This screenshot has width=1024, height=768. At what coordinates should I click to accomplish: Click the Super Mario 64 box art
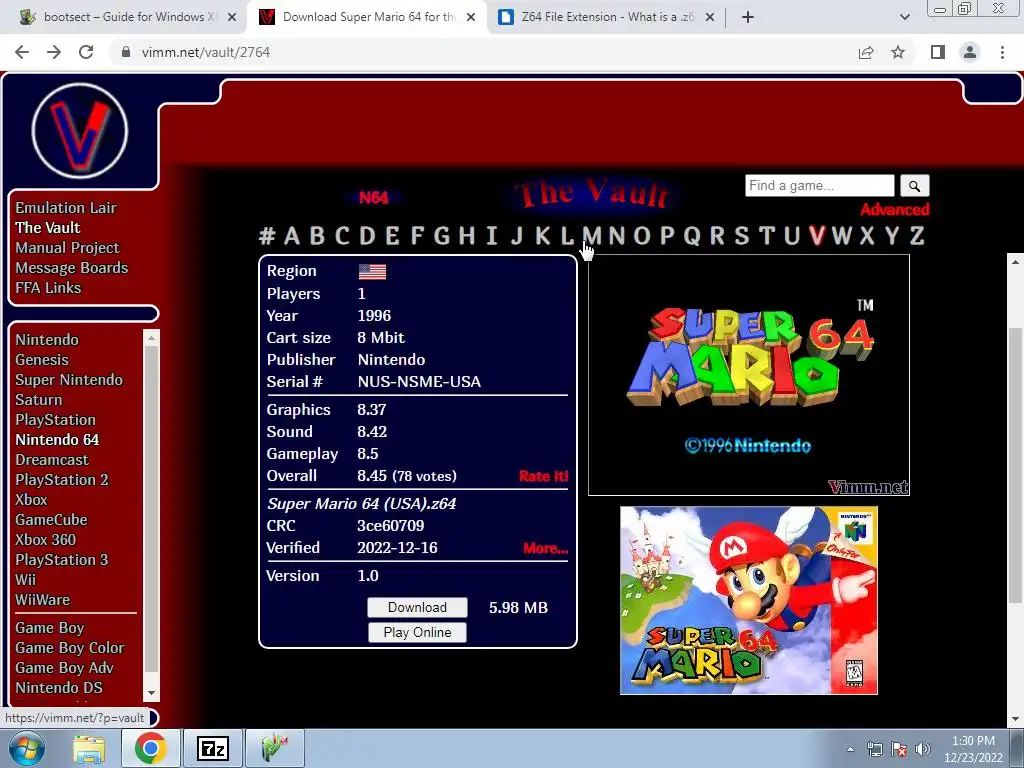(x=748, y=600)
